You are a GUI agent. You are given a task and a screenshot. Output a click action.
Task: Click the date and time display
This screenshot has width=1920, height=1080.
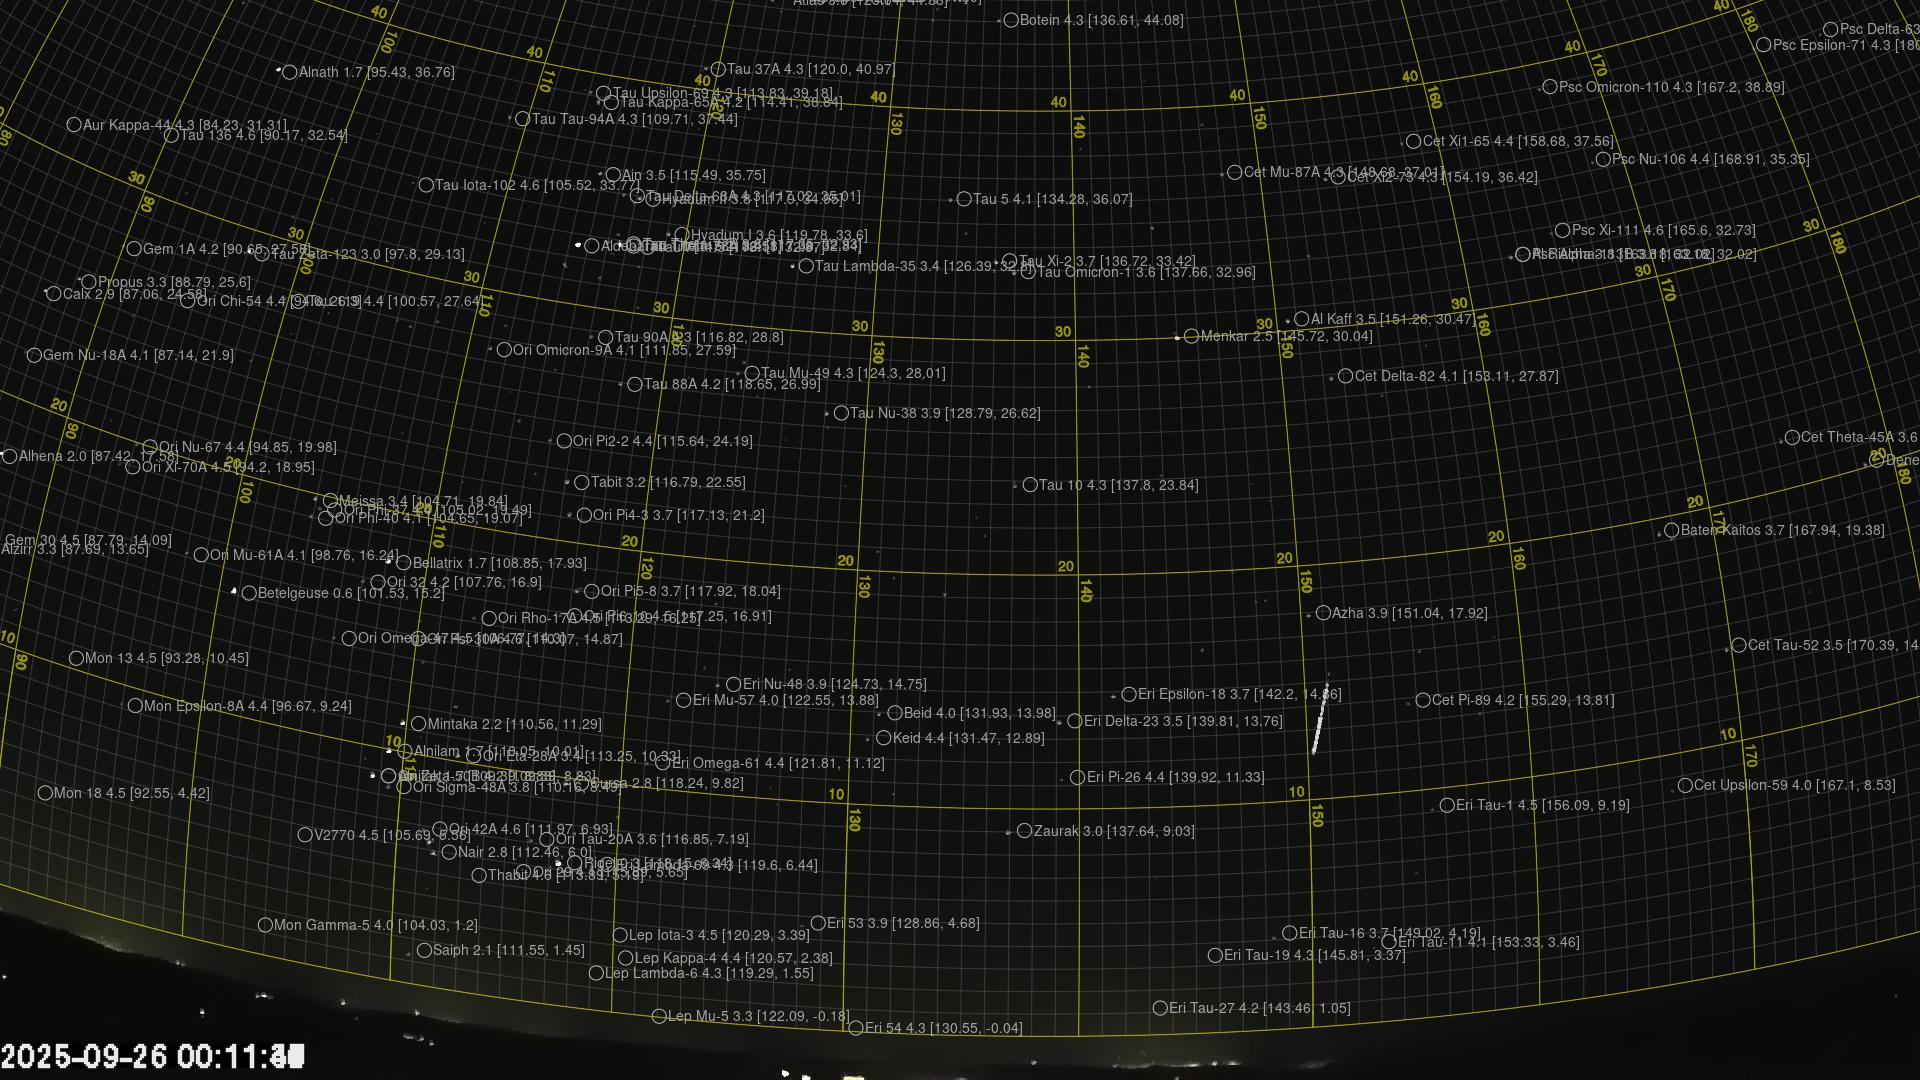[x=152, y=1056]
